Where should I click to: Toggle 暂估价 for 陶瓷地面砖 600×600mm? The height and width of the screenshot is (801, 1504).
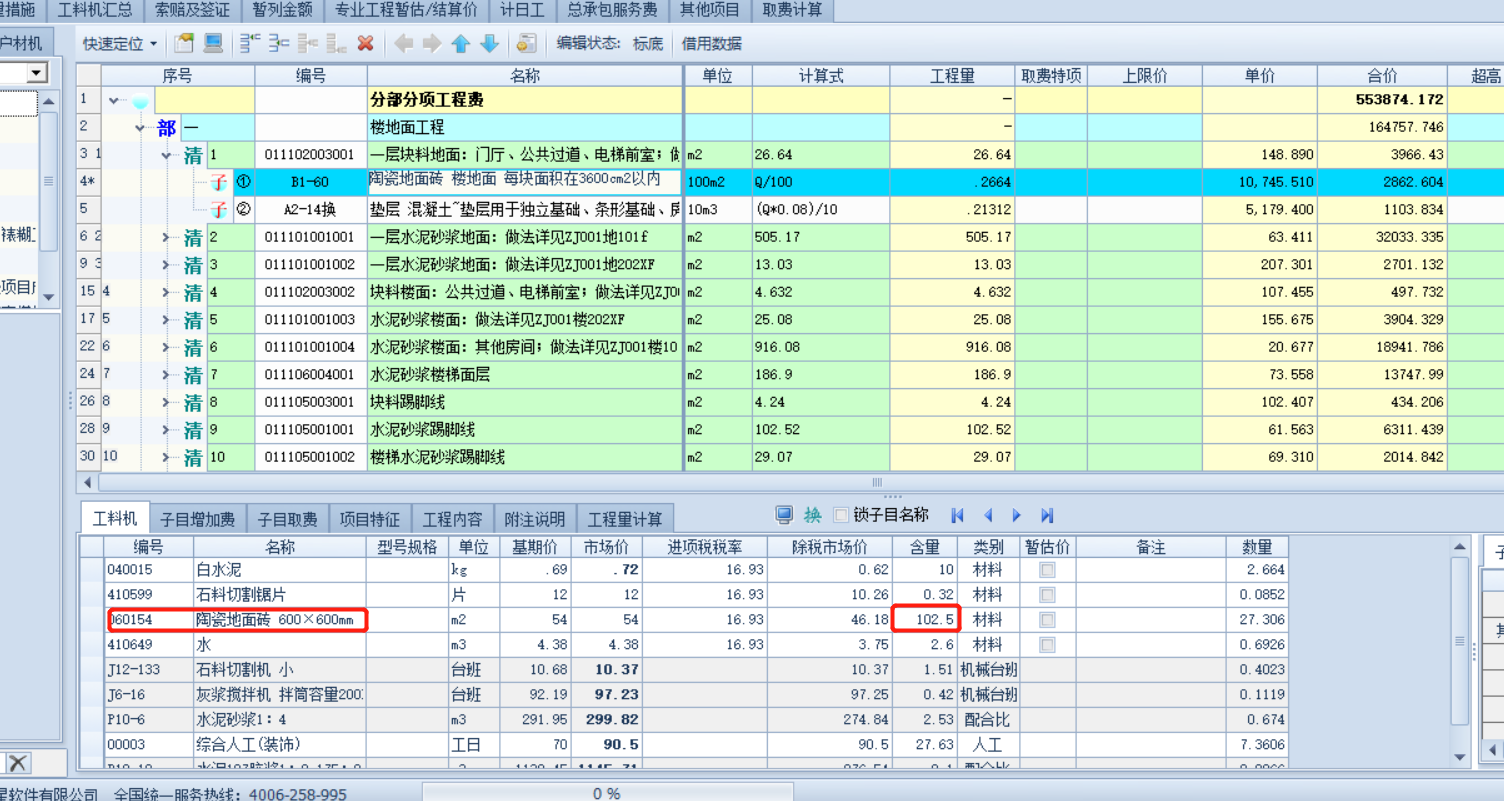1046,619
